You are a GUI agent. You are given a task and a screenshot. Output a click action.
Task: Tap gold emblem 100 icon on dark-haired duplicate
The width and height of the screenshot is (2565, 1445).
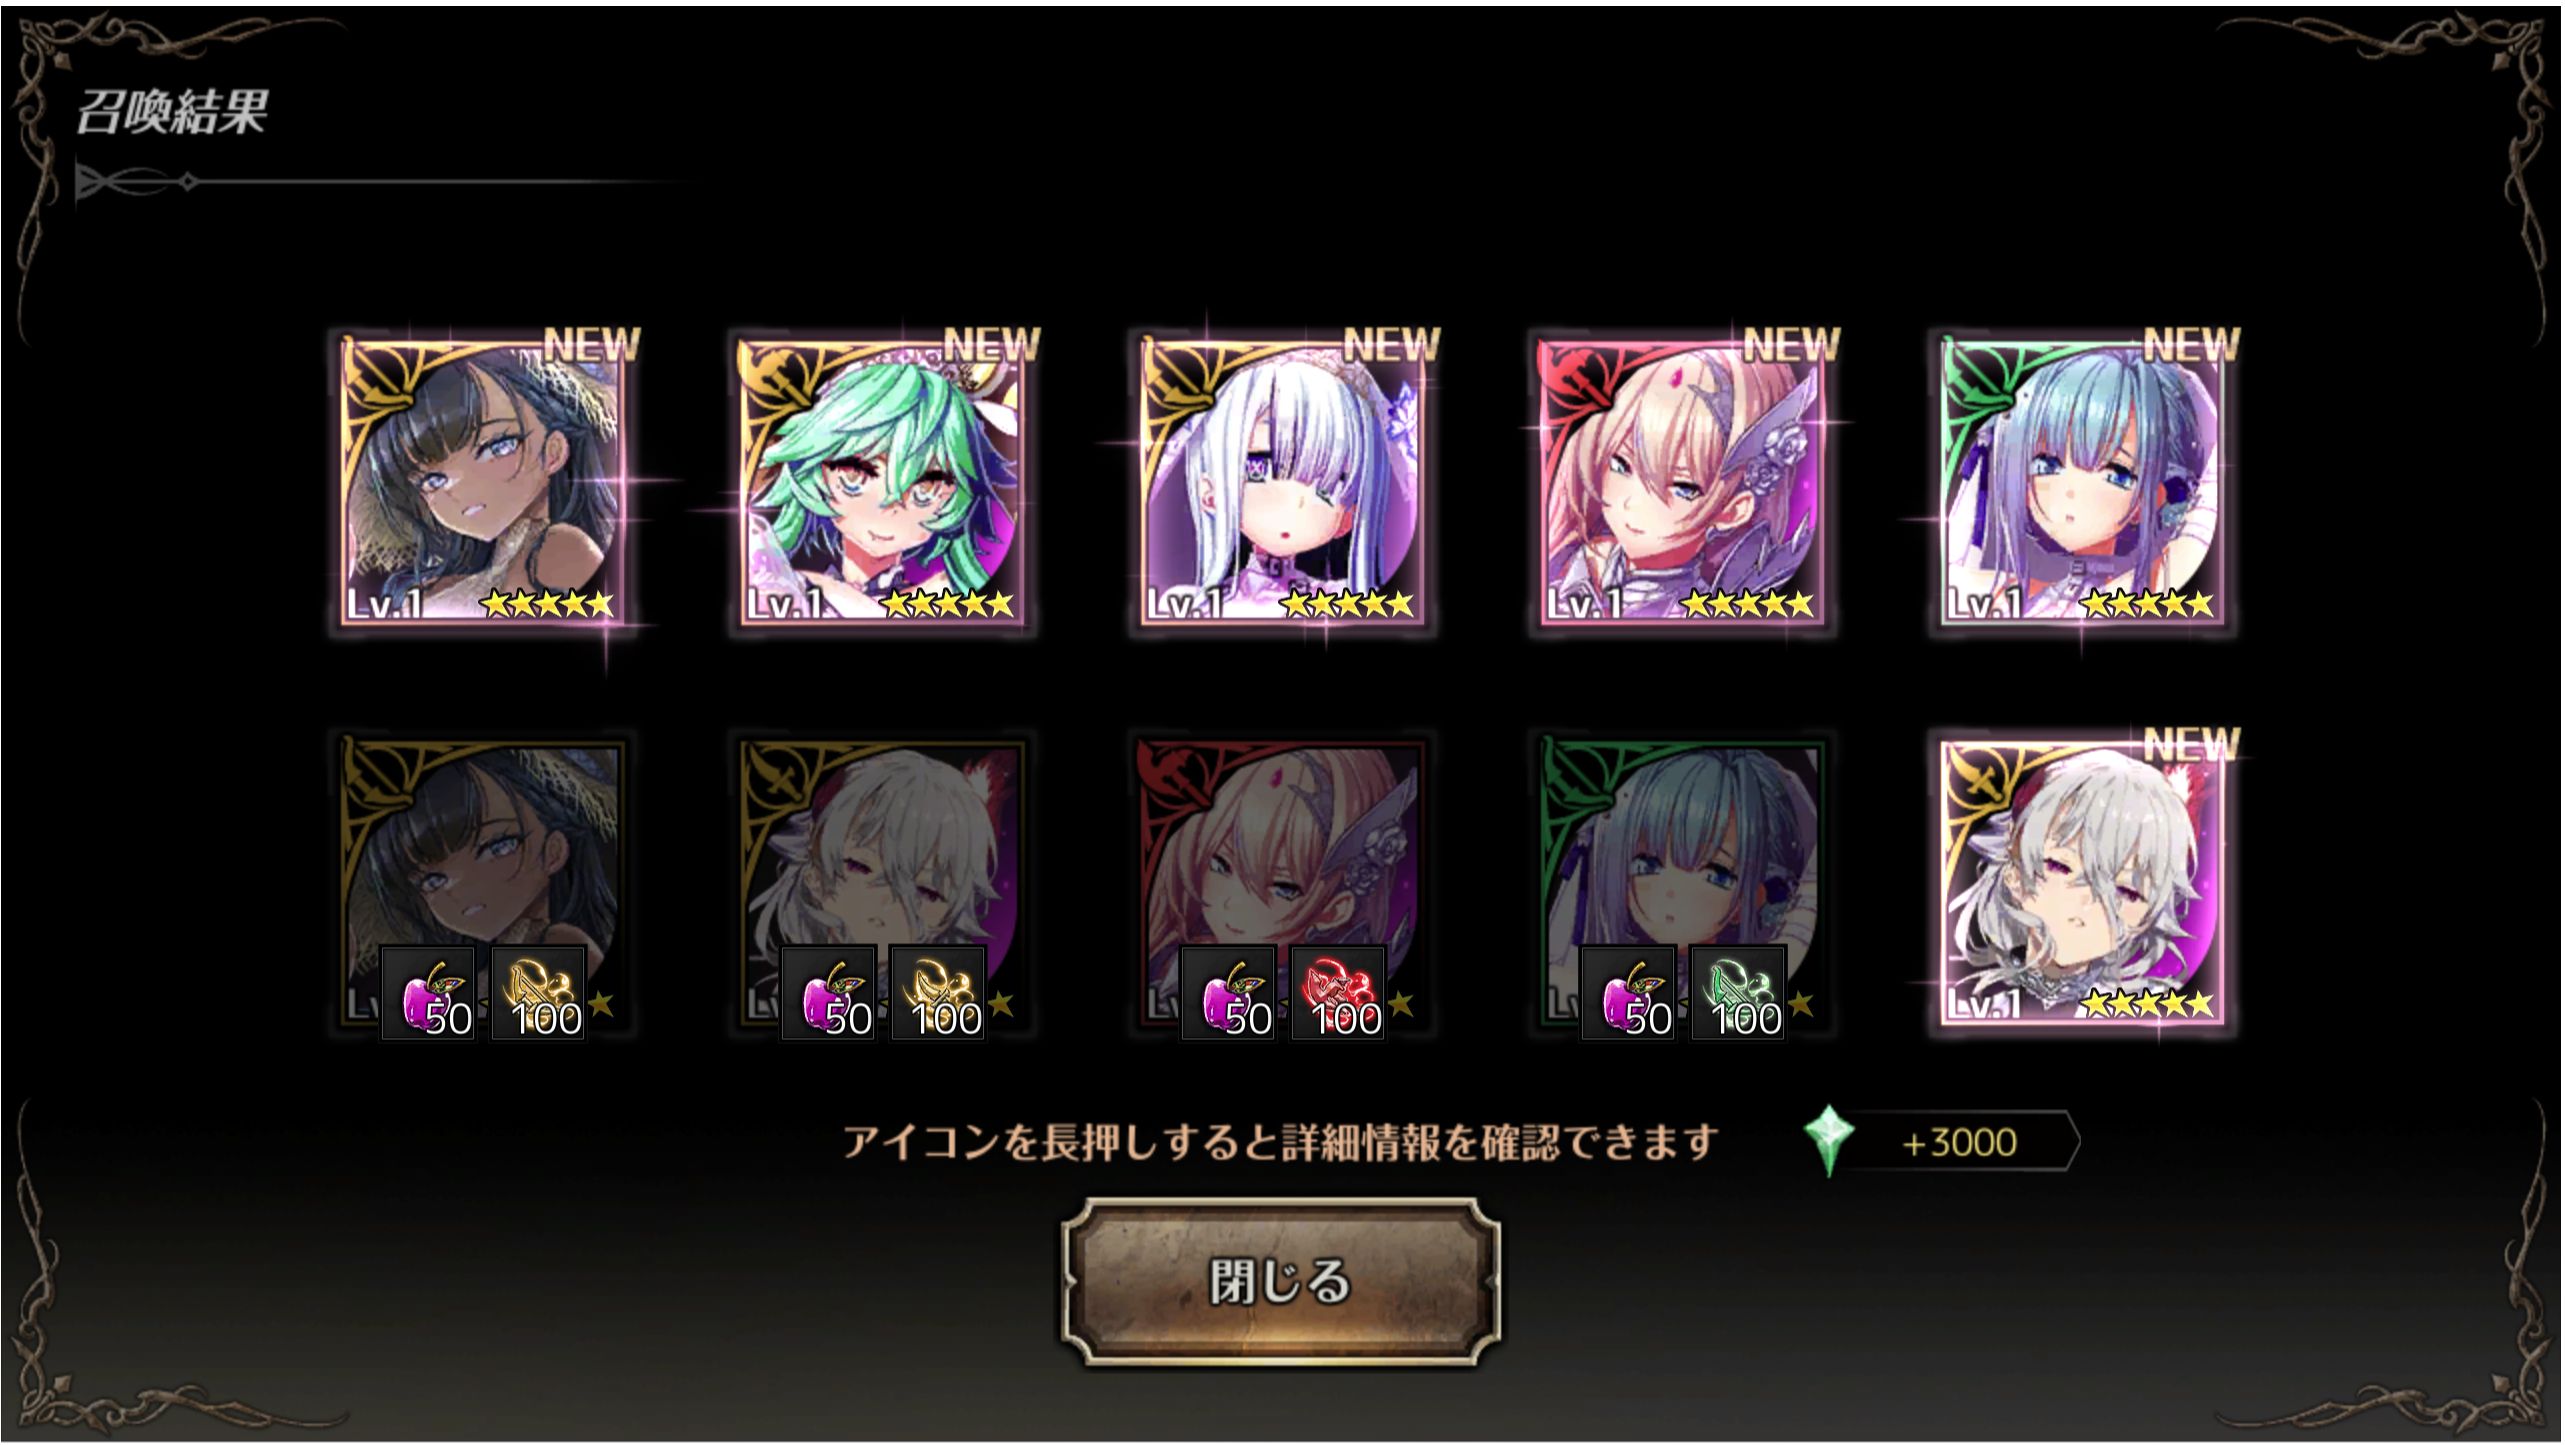point(539,993)
